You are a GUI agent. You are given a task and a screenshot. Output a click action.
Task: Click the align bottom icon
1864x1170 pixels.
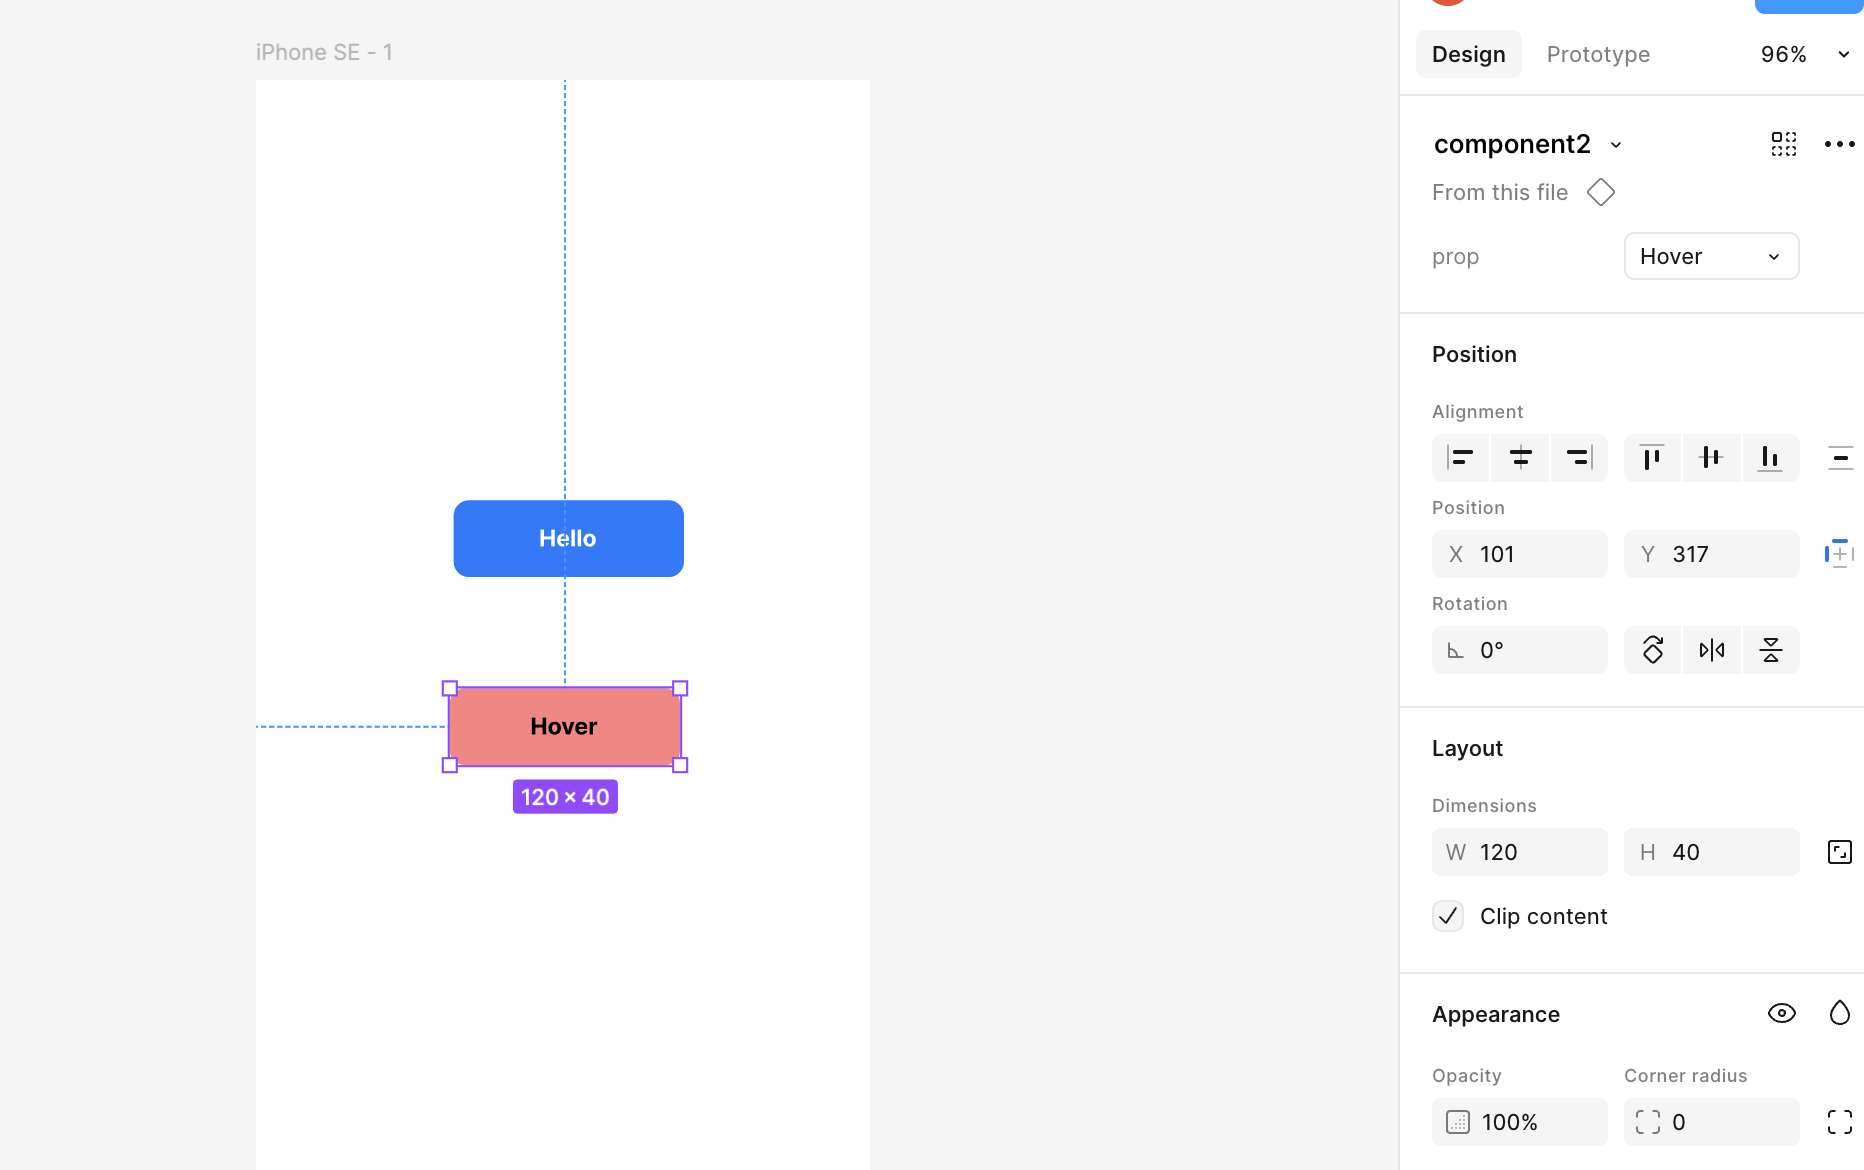tap(1770, 458)
